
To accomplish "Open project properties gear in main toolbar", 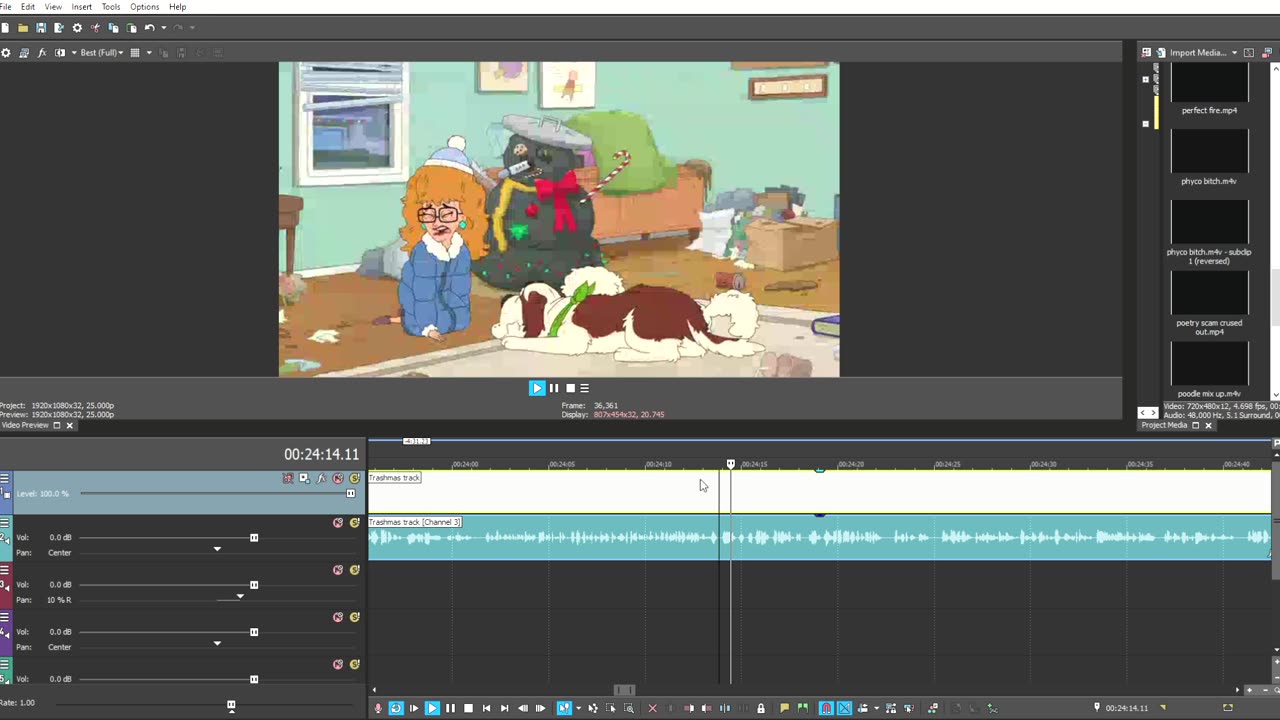I will [77, 28].
